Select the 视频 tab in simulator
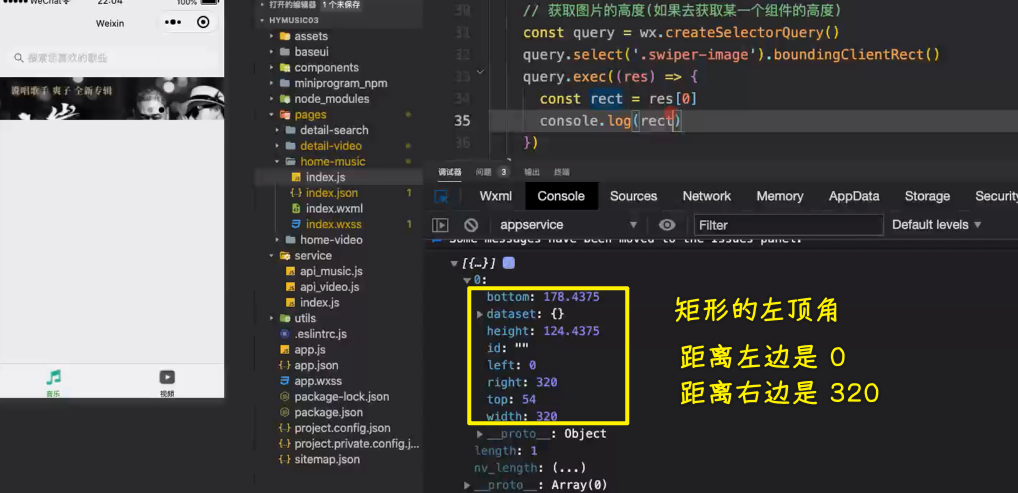 tap(167, 383)
